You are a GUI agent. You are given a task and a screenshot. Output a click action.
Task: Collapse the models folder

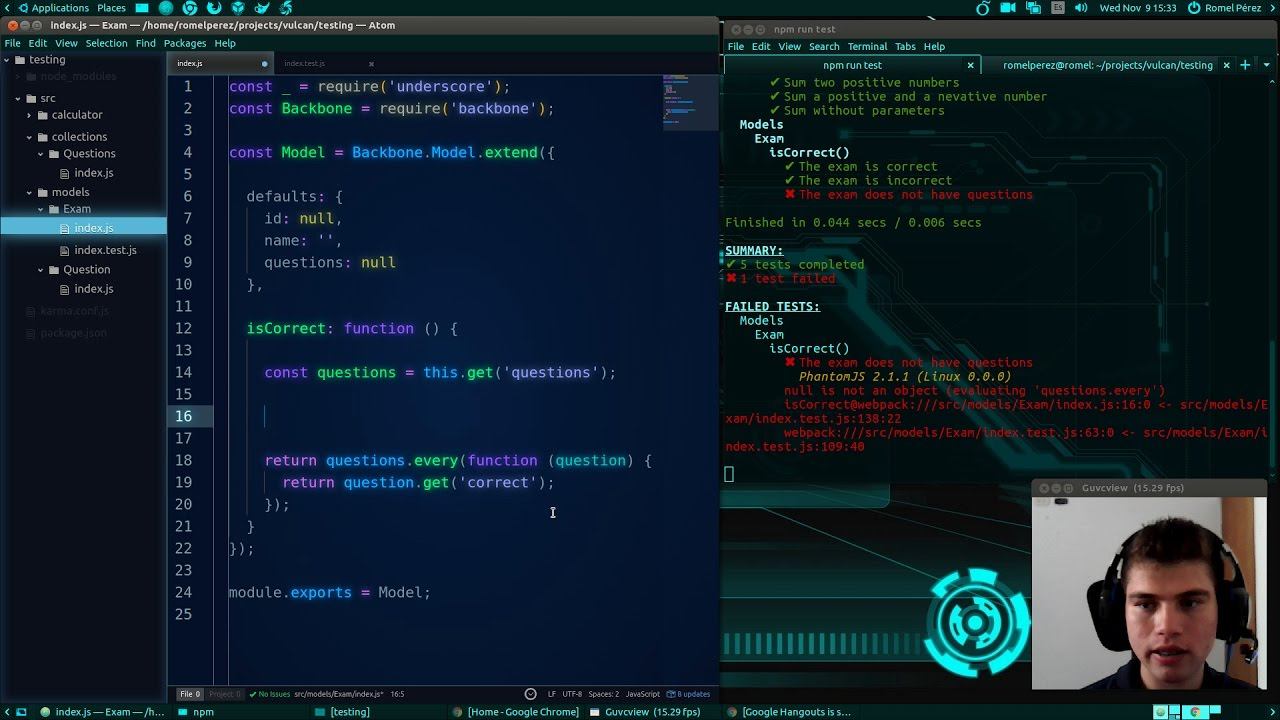pyautogui.click(x=29, y=192)
